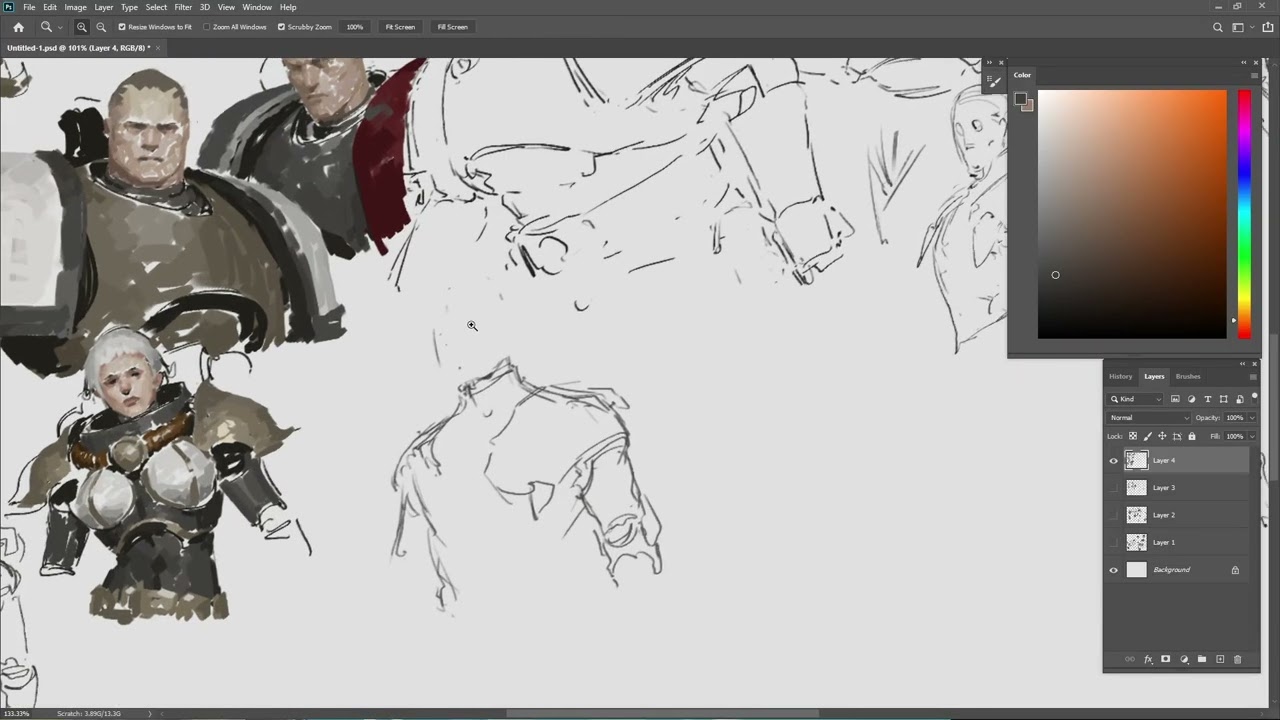Click the hue slider strip
This screenshot has width=1280, height=720.
[1244, 214]
